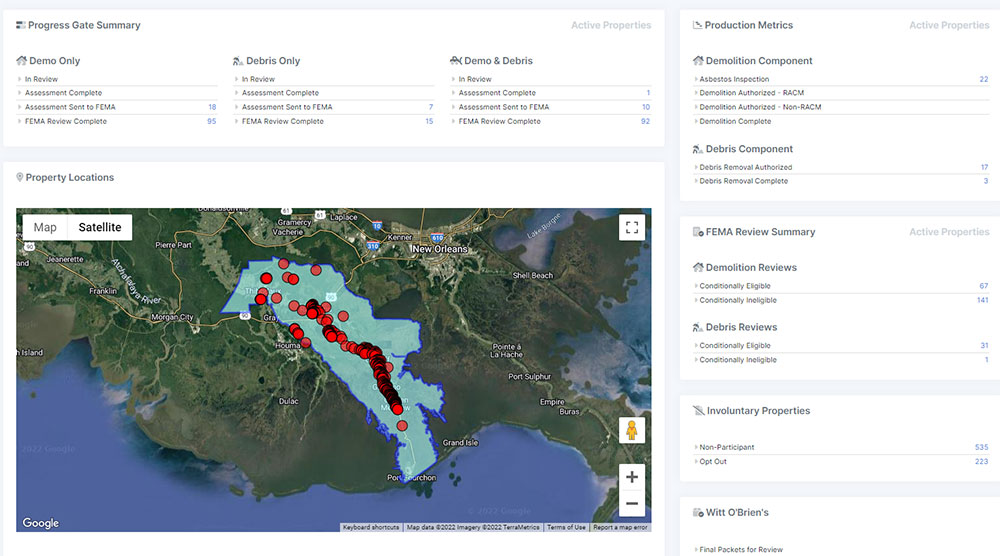Click the red property marker near Grand Isle
This screenshot has height=556, width=1000.
coord(402,425)
